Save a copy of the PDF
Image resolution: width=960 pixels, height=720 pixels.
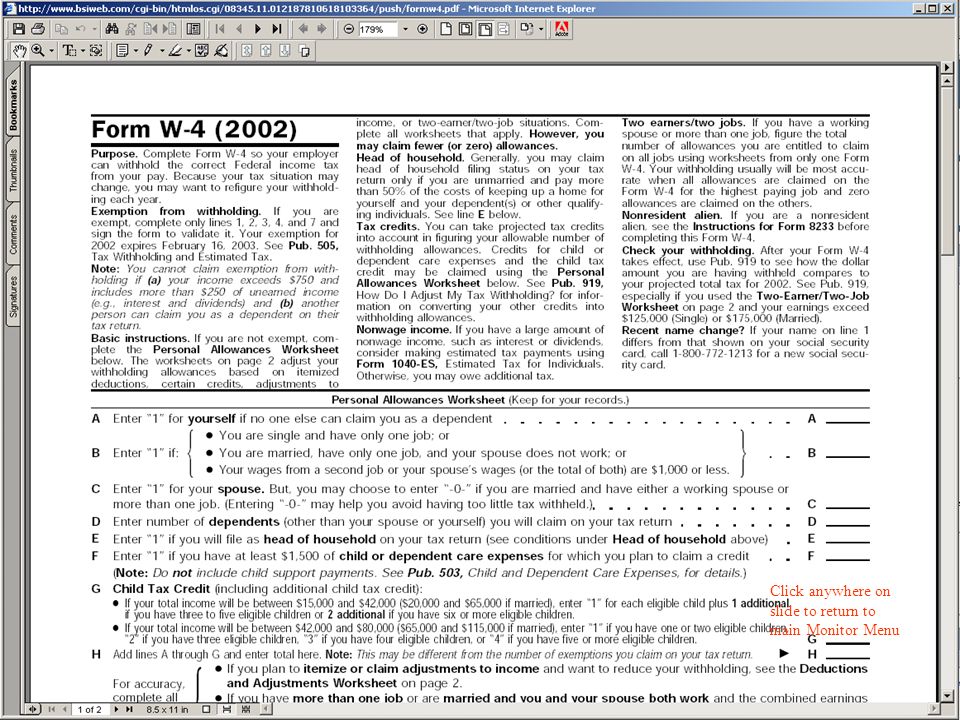tap(18, 29)
